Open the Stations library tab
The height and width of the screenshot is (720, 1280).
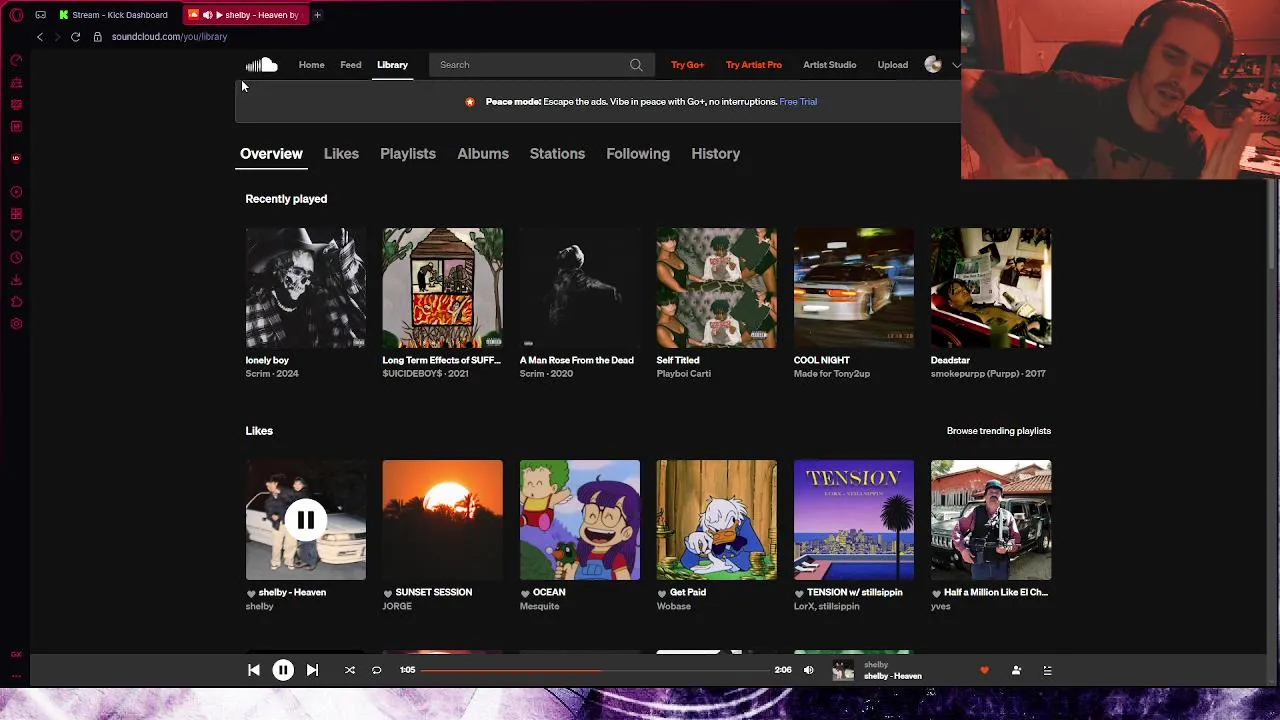tap(557, 154)
